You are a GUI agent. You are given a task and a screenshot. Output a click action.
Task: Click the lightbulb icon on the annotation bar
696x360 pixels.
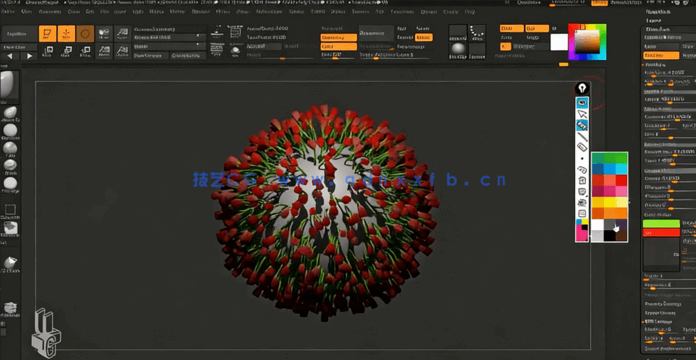coord(582,88)
